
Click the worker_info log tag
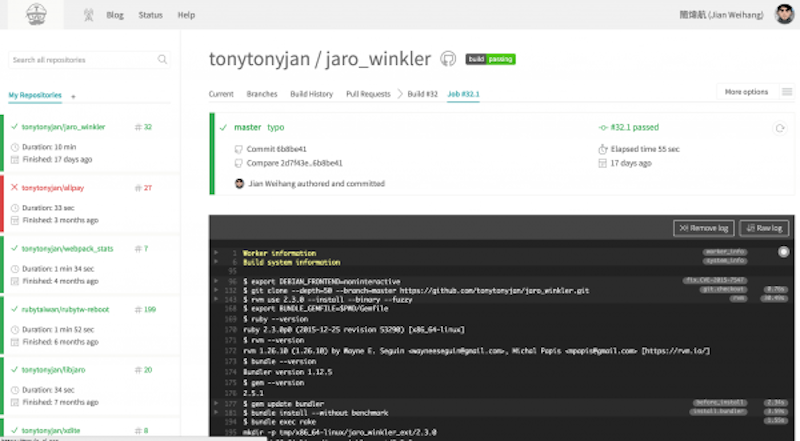tap(725, 252)
